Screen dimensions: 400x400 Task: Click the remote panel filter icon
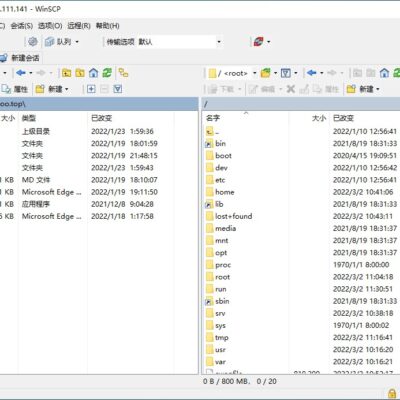[286, 73]
